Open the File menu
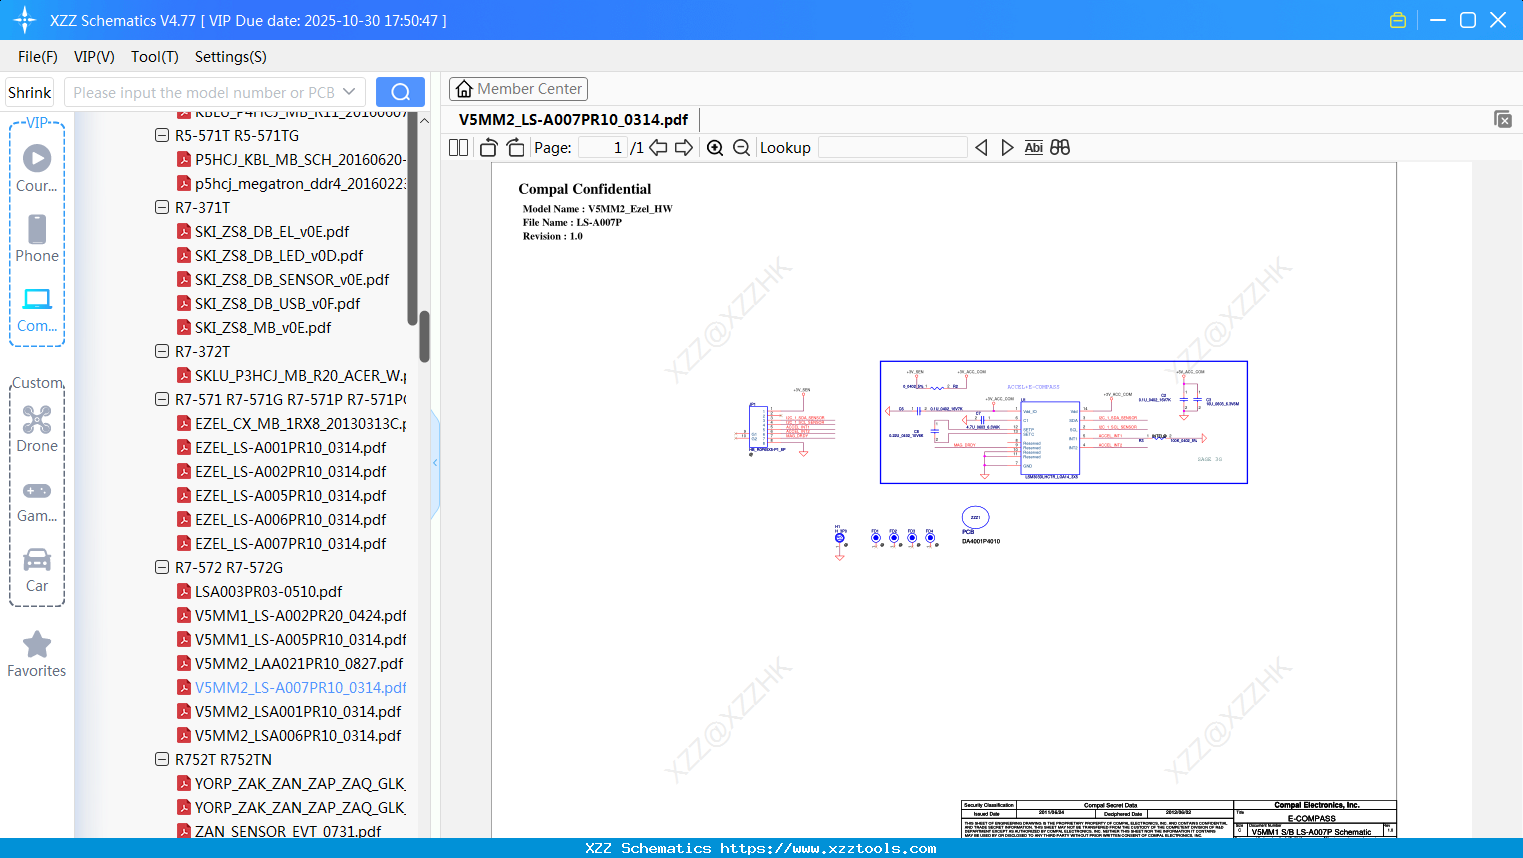1523x858 pixels. point(38,57)
